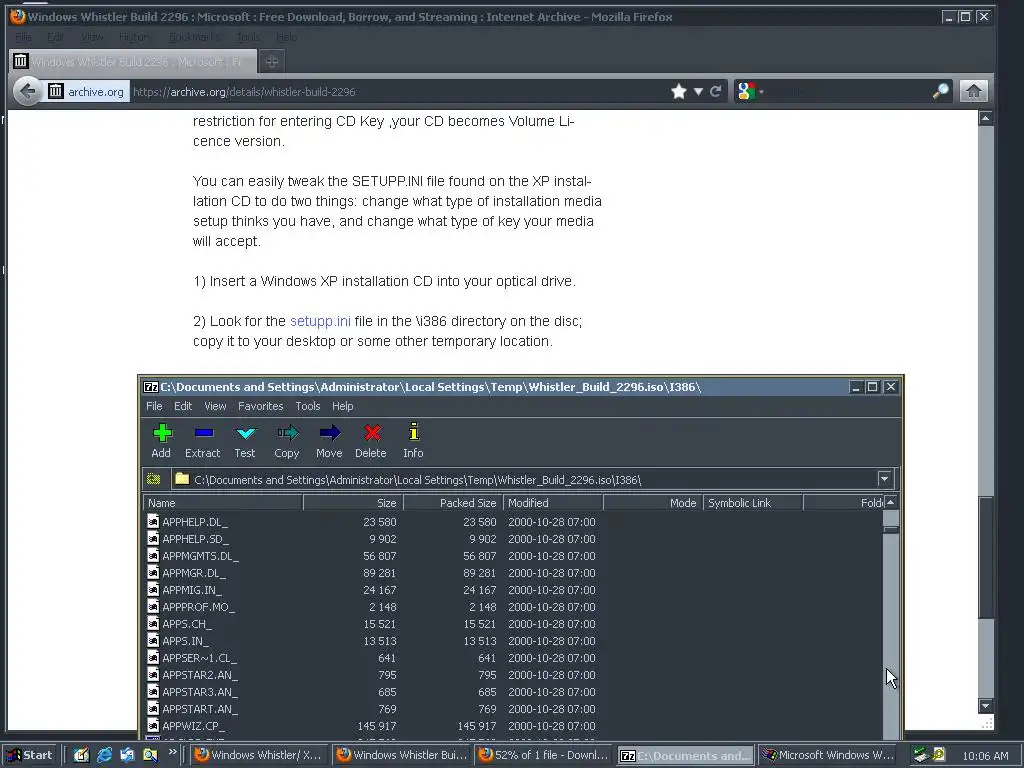Click in the Firefox URL address field
Screen dimensions: 1024x768
[x=398, y=91]
